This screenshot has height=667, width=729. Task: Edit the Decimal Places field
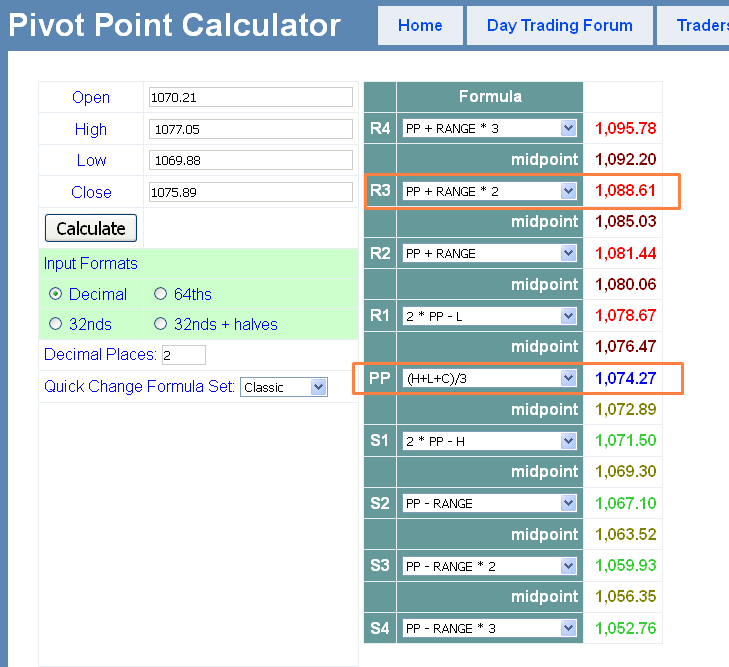(183, 355)
